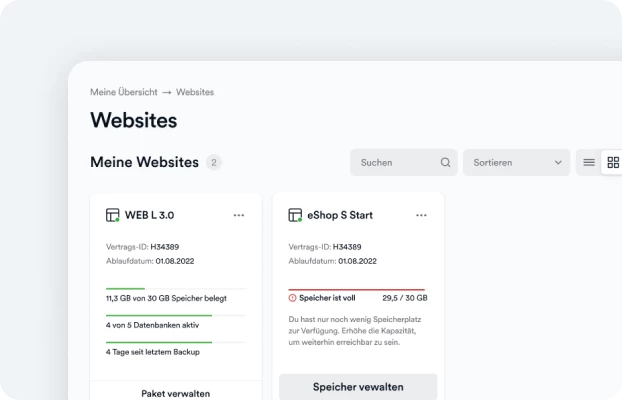The height and width of the screenshot is (400, 622).
Task: Click the eShop S Start website icon
Action: coord(295,215)
